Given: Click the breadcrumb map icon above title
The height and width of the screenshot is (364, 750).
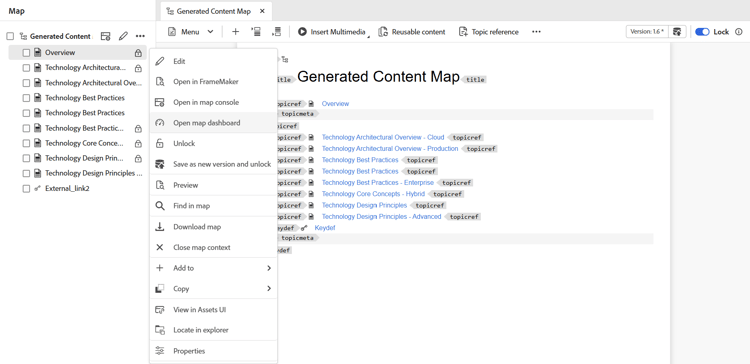Looking at the screenshot, I should (285, 59).
